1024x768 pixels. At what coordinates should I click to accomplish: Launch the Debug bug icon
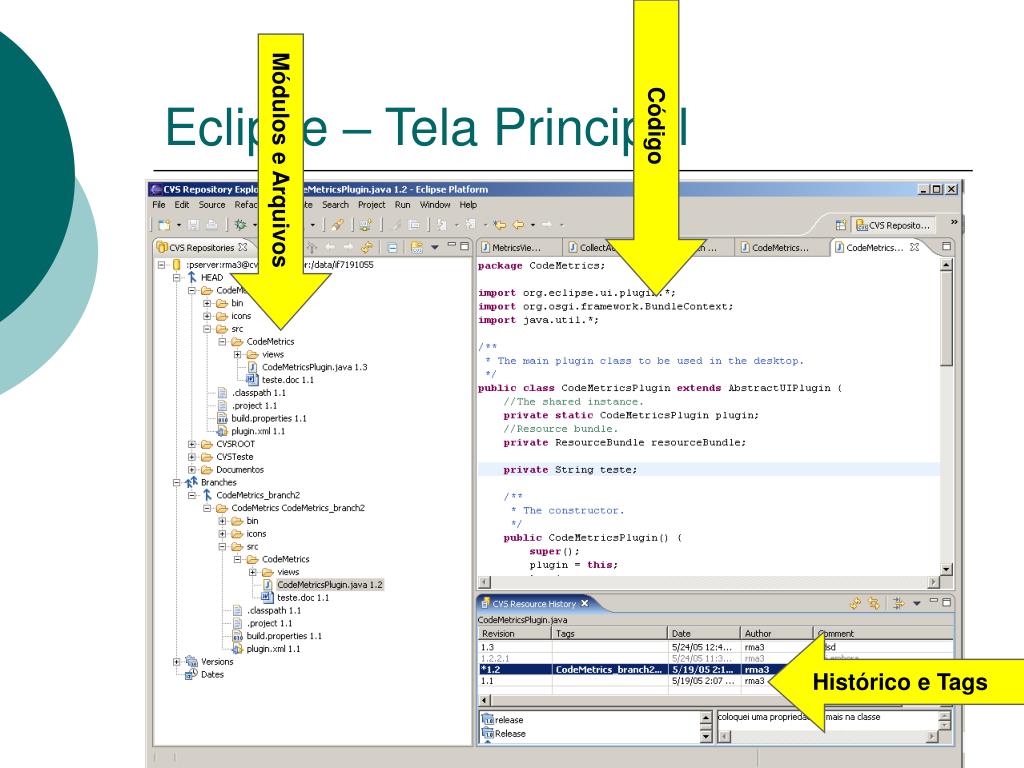[240, 225]
